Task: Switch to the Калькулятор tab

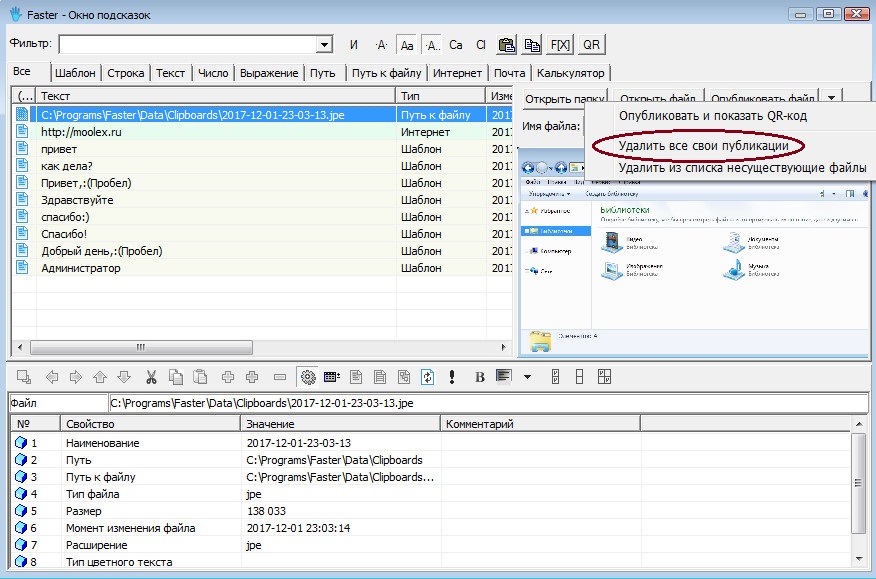Action: tap(570, 73)
